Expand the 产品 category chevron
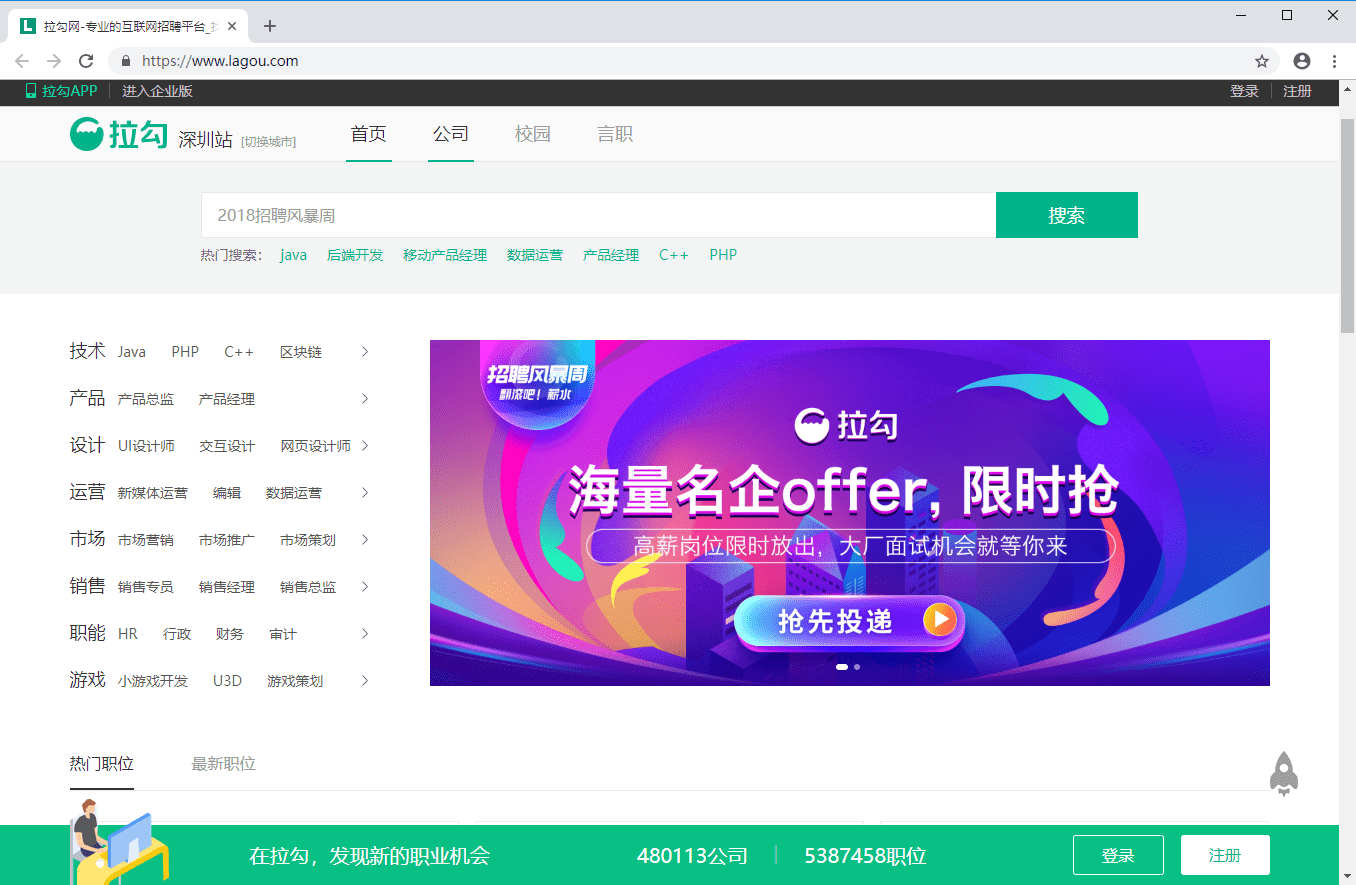Viewport: 1356px width, 885px height. [x=365, y=399]
